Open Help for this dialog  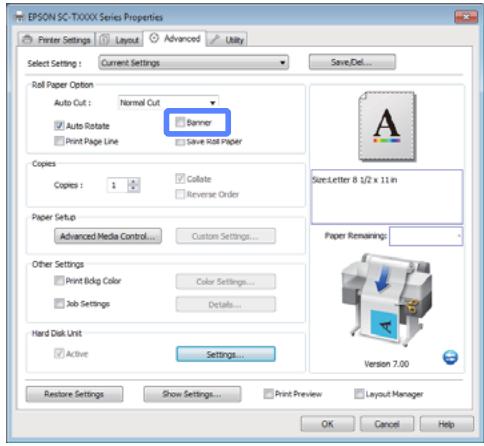point(446,424)
